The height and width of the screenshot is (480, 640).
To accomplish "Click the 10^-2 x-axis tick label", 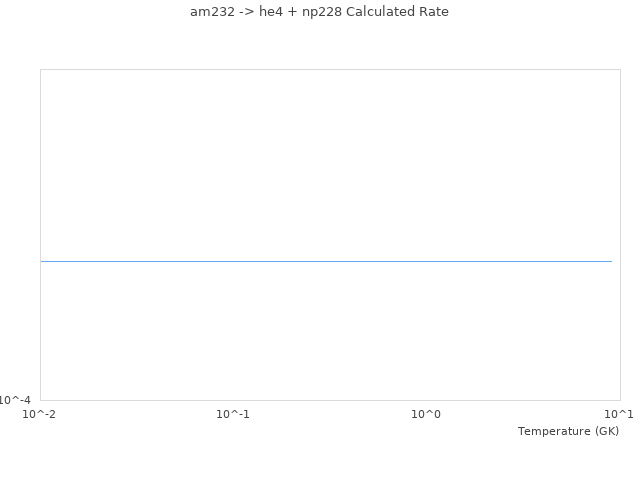I will point(40,414).
